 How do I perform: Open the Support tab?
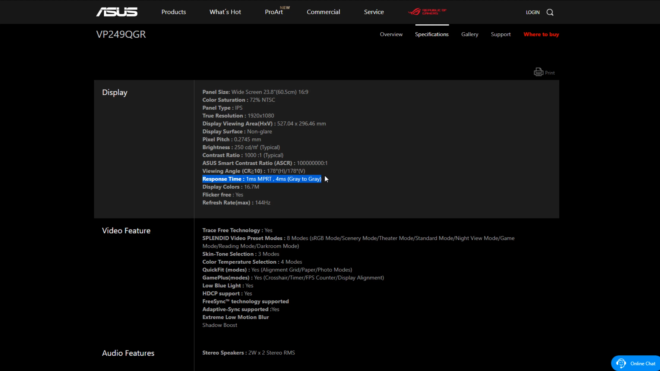pyautogui.click(x=500, y=34)
